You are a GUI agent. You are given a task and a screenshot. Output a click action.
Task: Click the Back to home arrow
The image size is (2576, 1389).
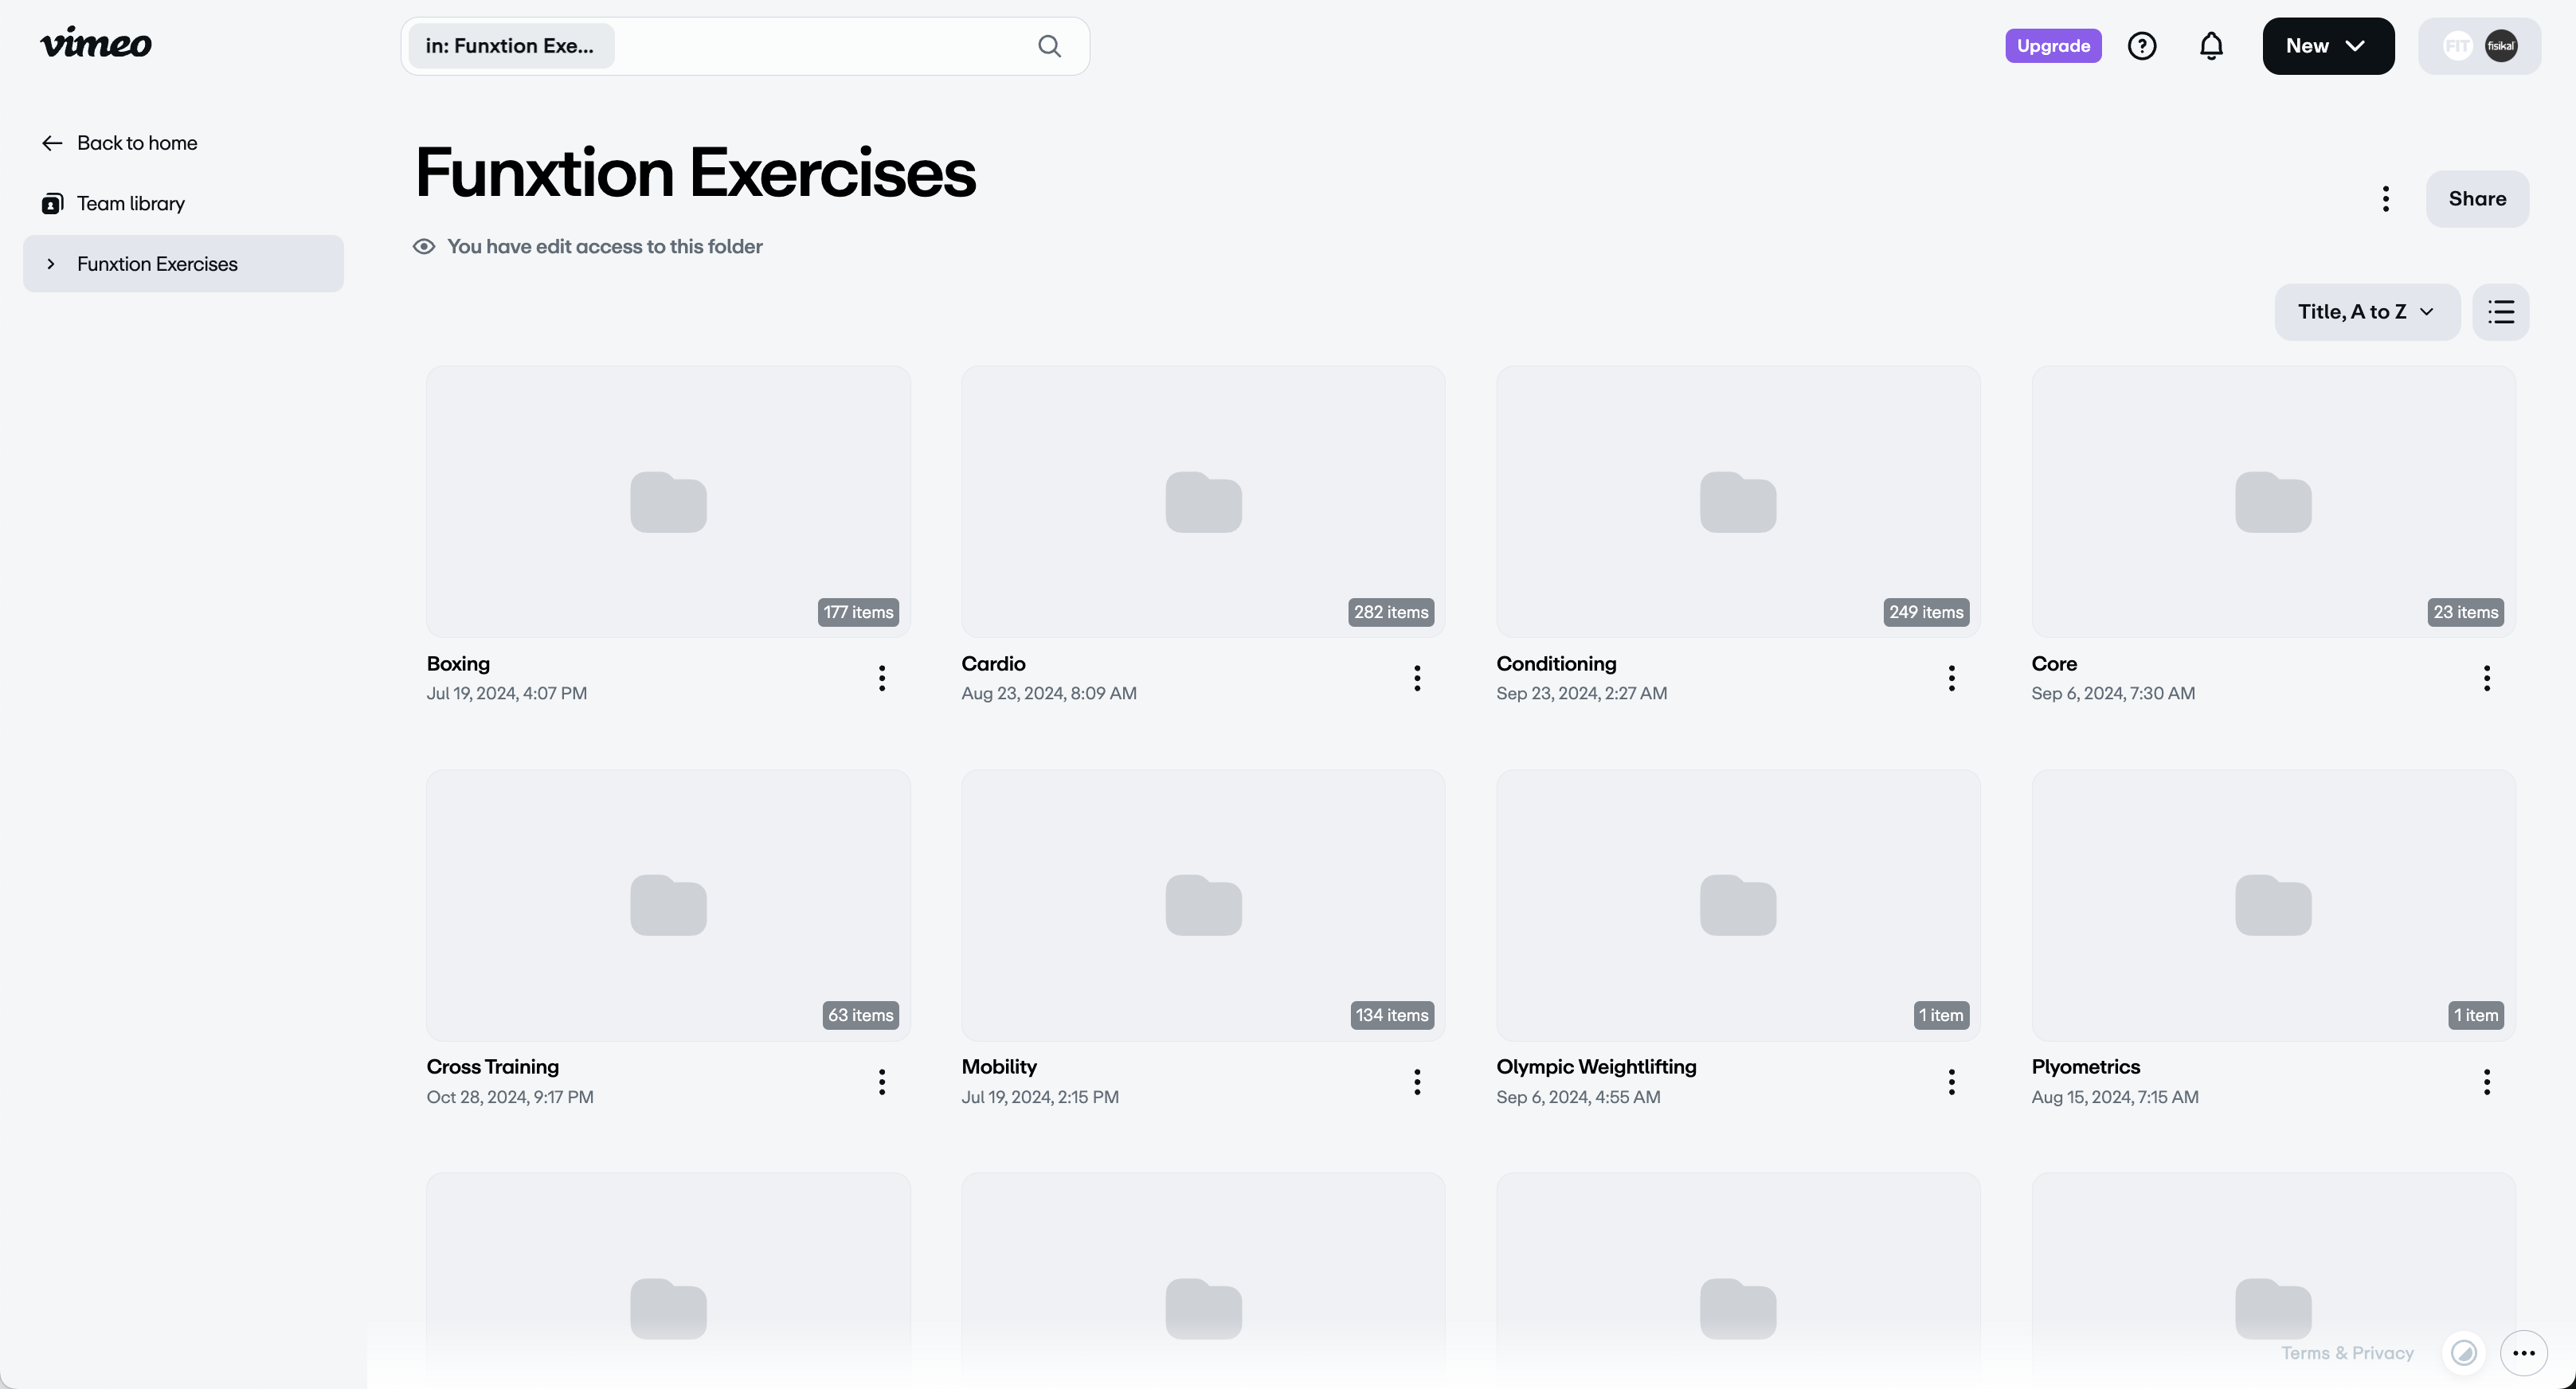coord(52,143)
